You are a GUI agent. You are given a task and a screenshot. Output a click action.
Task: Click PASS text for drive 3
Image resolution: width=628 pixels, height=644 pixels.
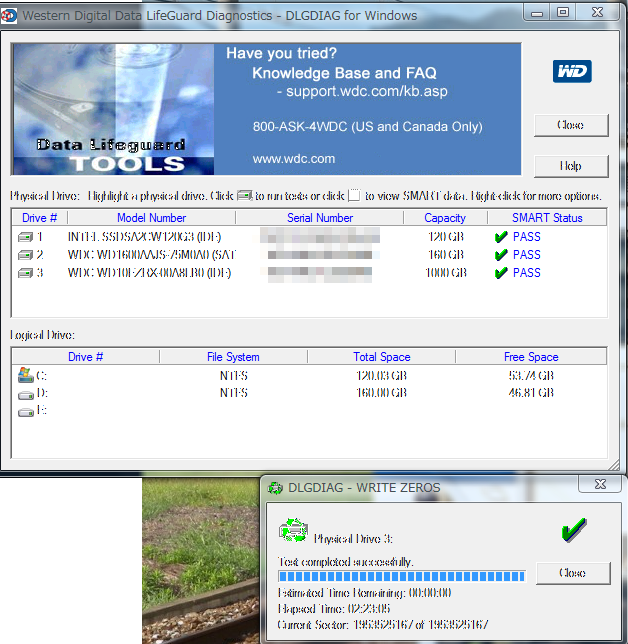coord(527,273)
